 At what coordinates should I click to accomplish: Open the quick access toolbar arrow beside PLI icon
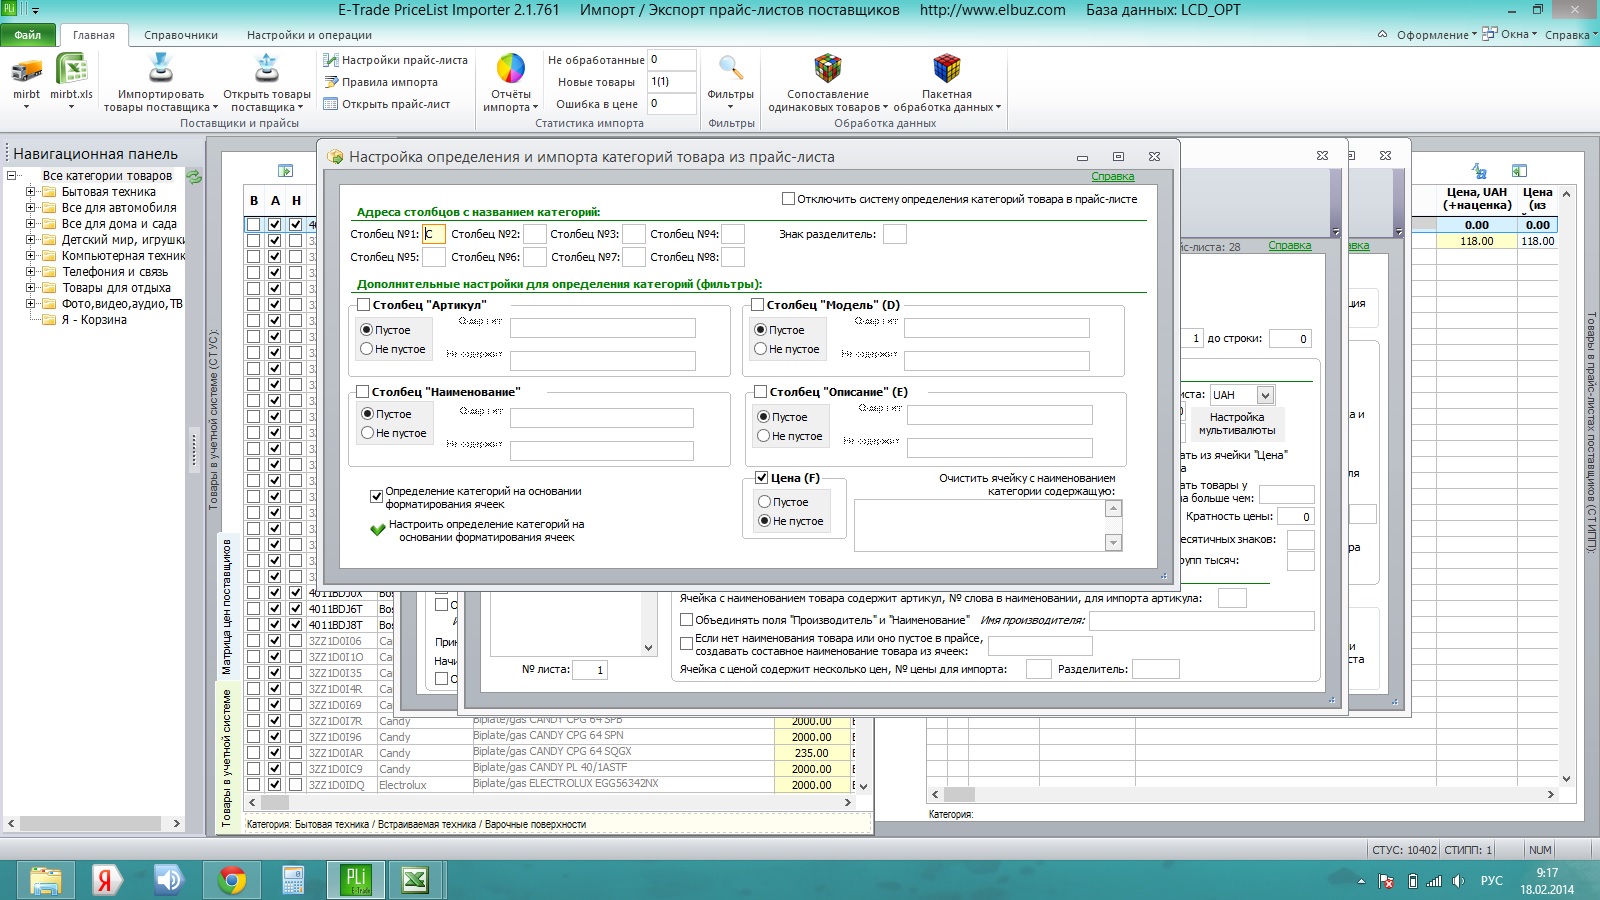point(35,10)
